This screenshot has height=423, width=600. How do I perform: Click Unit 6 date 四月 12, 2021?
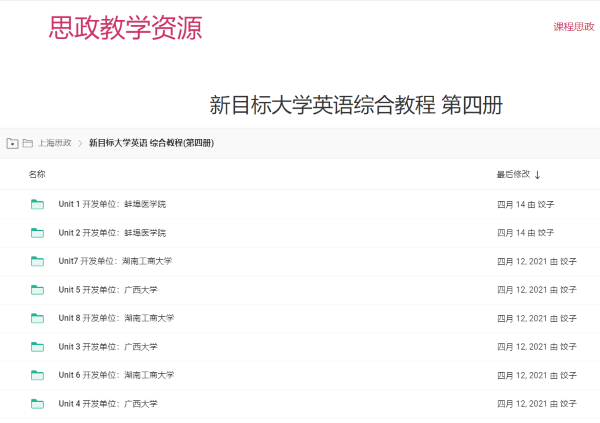522,376
